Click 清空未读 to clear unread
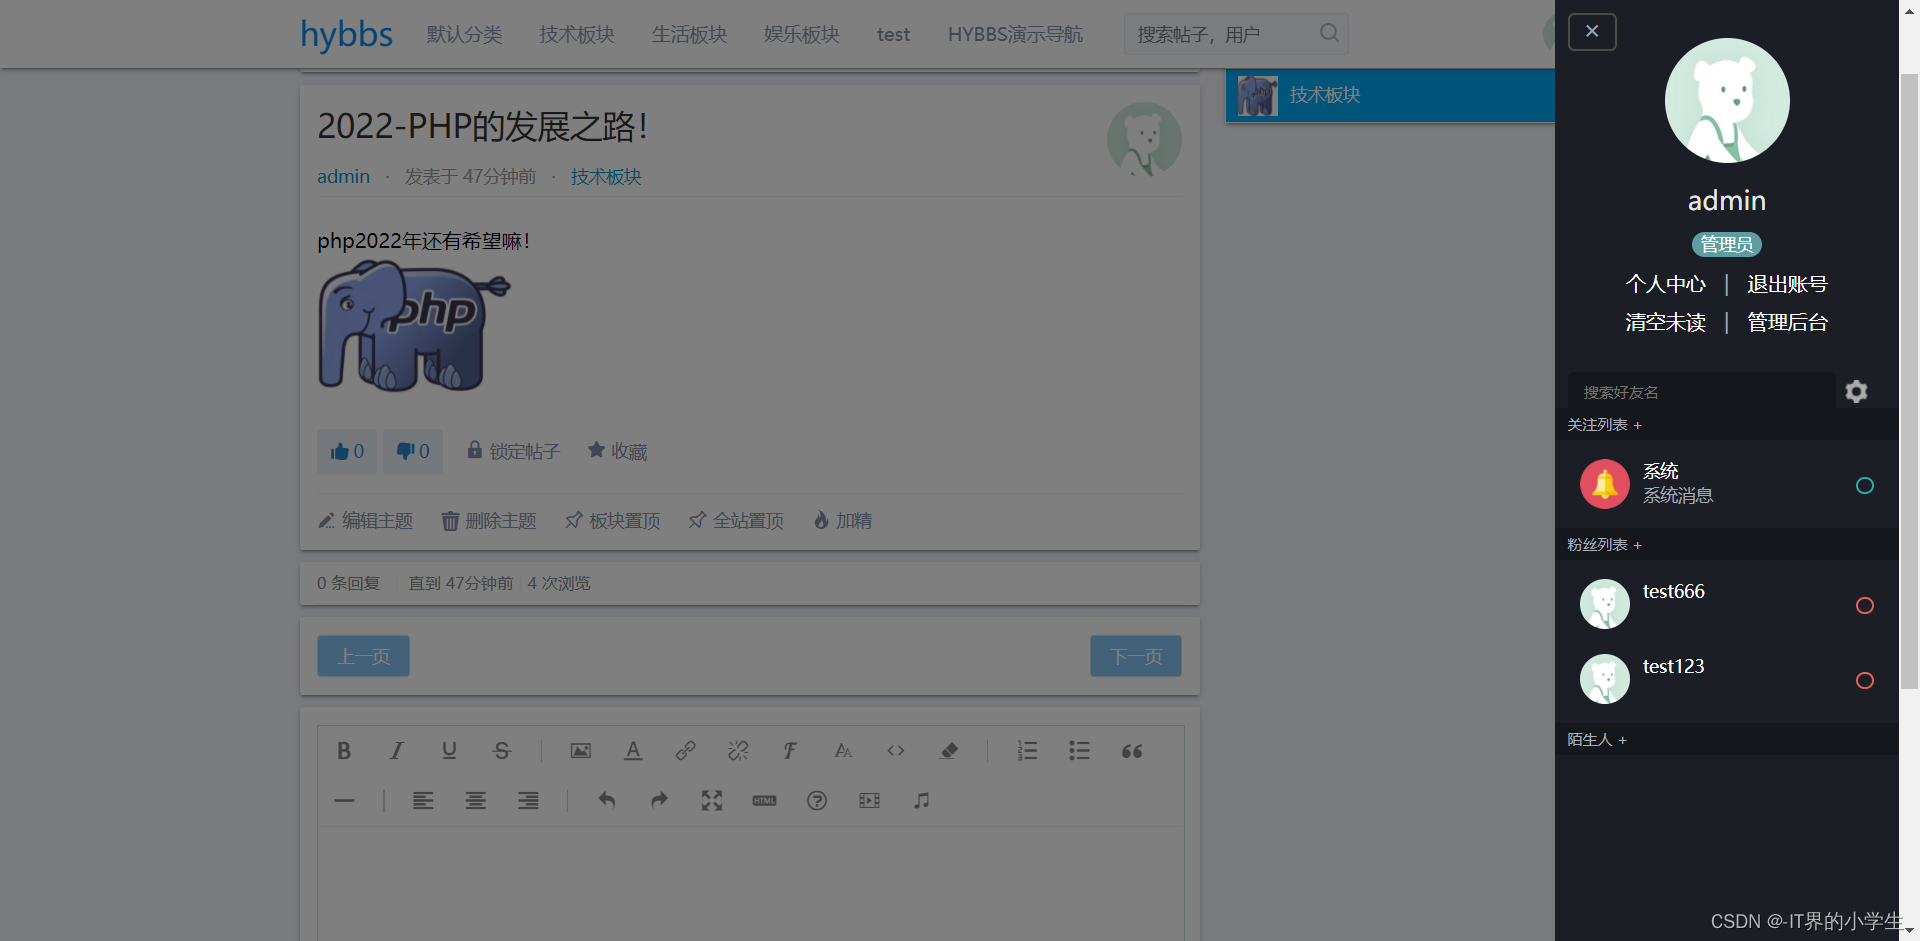1920x941 pixels. tap(1666, 323)
